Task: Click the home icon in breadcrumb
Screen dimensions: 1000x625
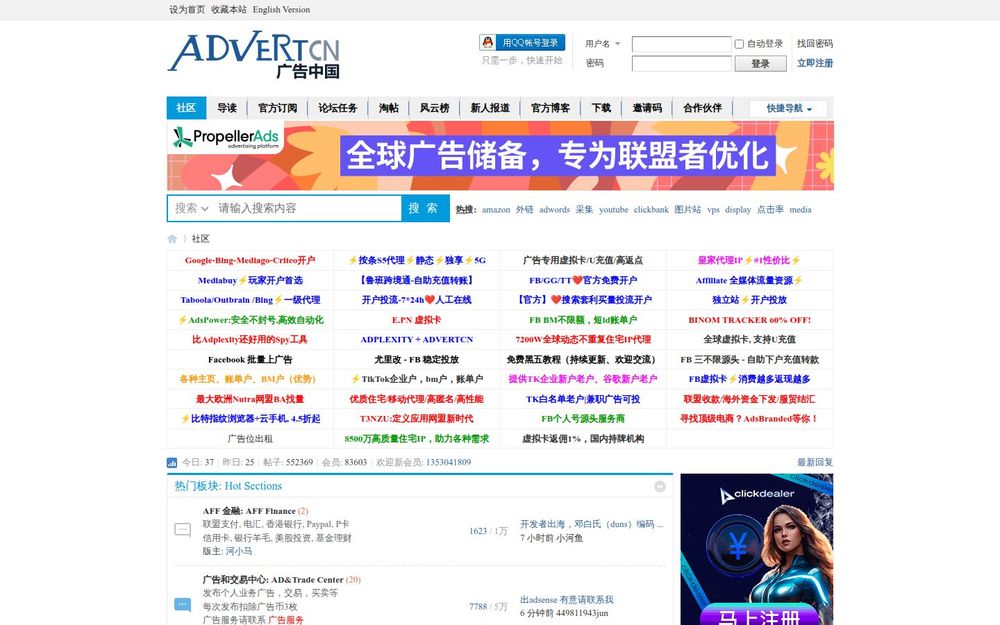Action: (x=172, y=239)
